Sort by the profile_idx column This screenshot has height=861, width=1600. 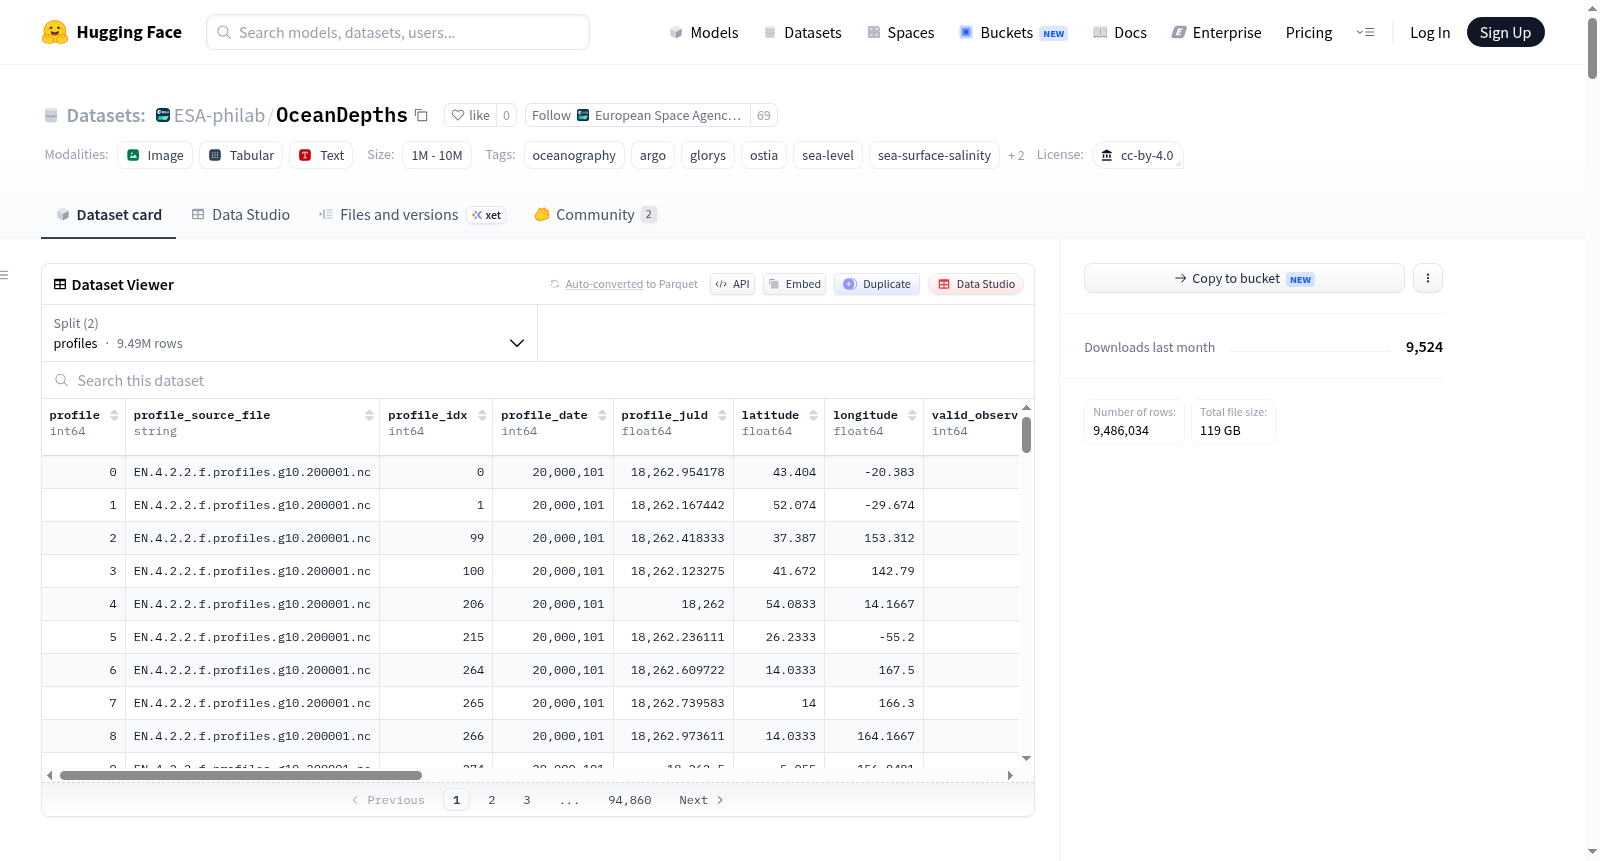click(x=483, y=415)
